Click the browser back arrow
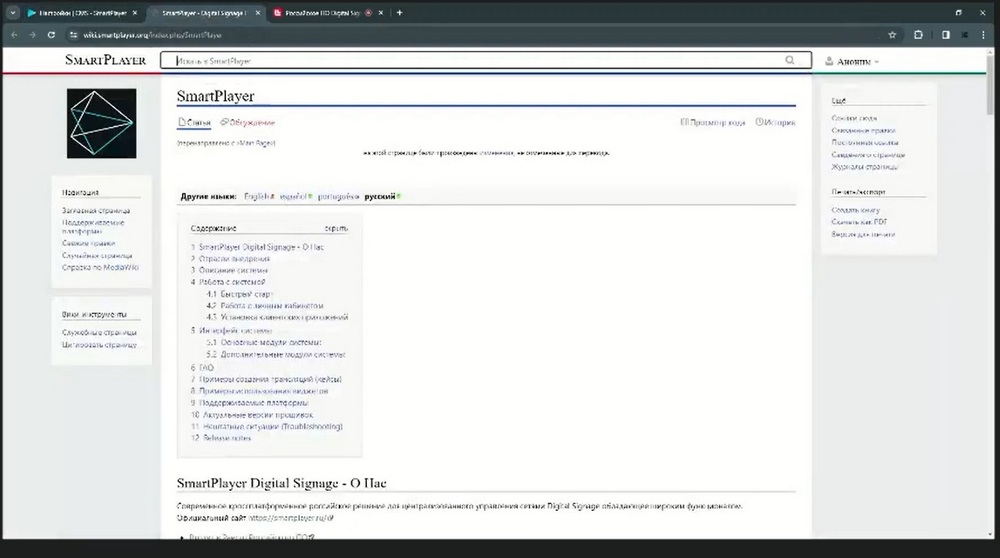 14,35
